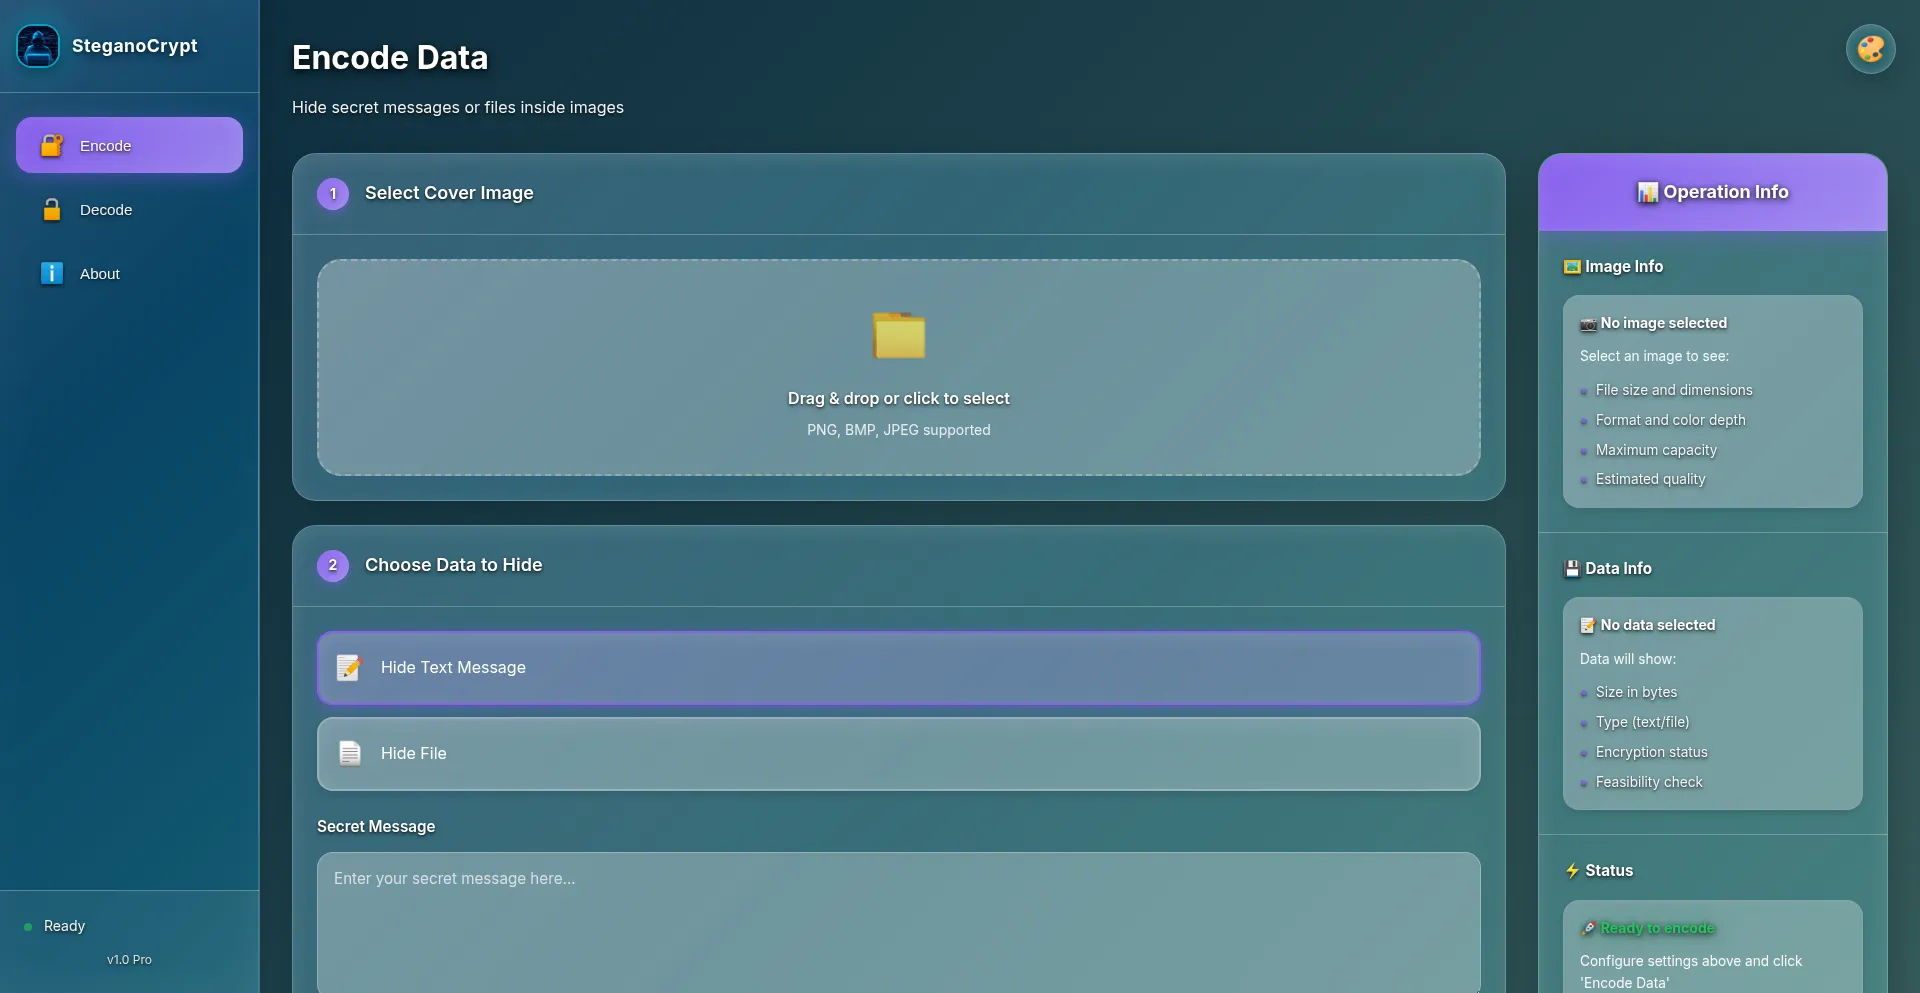Click 'Drag & drop or click to select' text
This screenshot has height=993, width=1920.
pos(899,398)
